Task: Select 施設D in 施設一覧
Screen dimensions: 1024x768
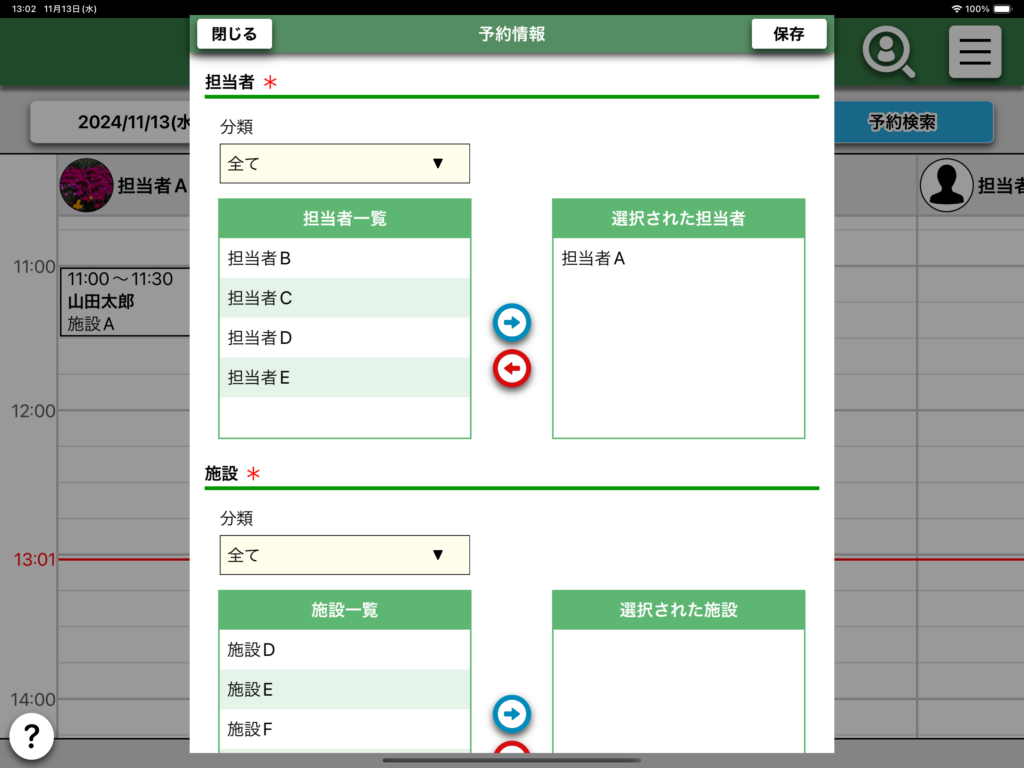Action: coord(344,650)
